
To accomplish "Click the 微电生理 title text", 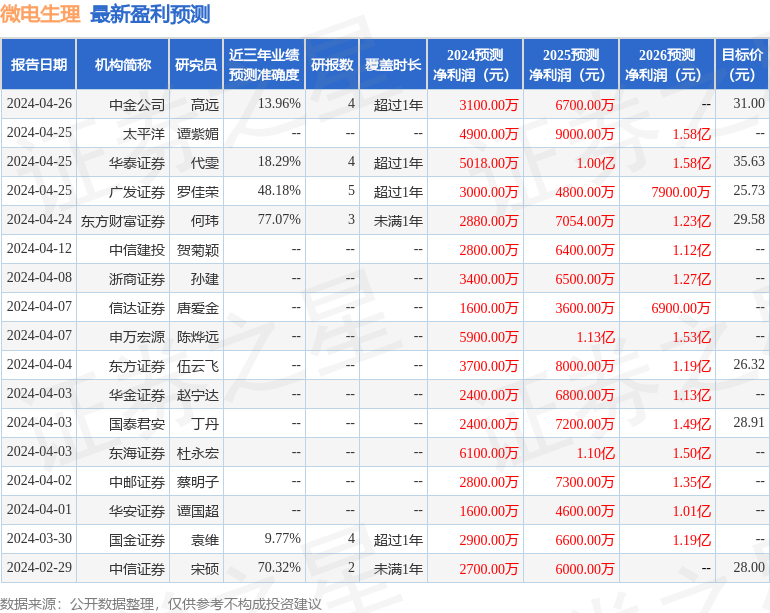I will 40,14.
